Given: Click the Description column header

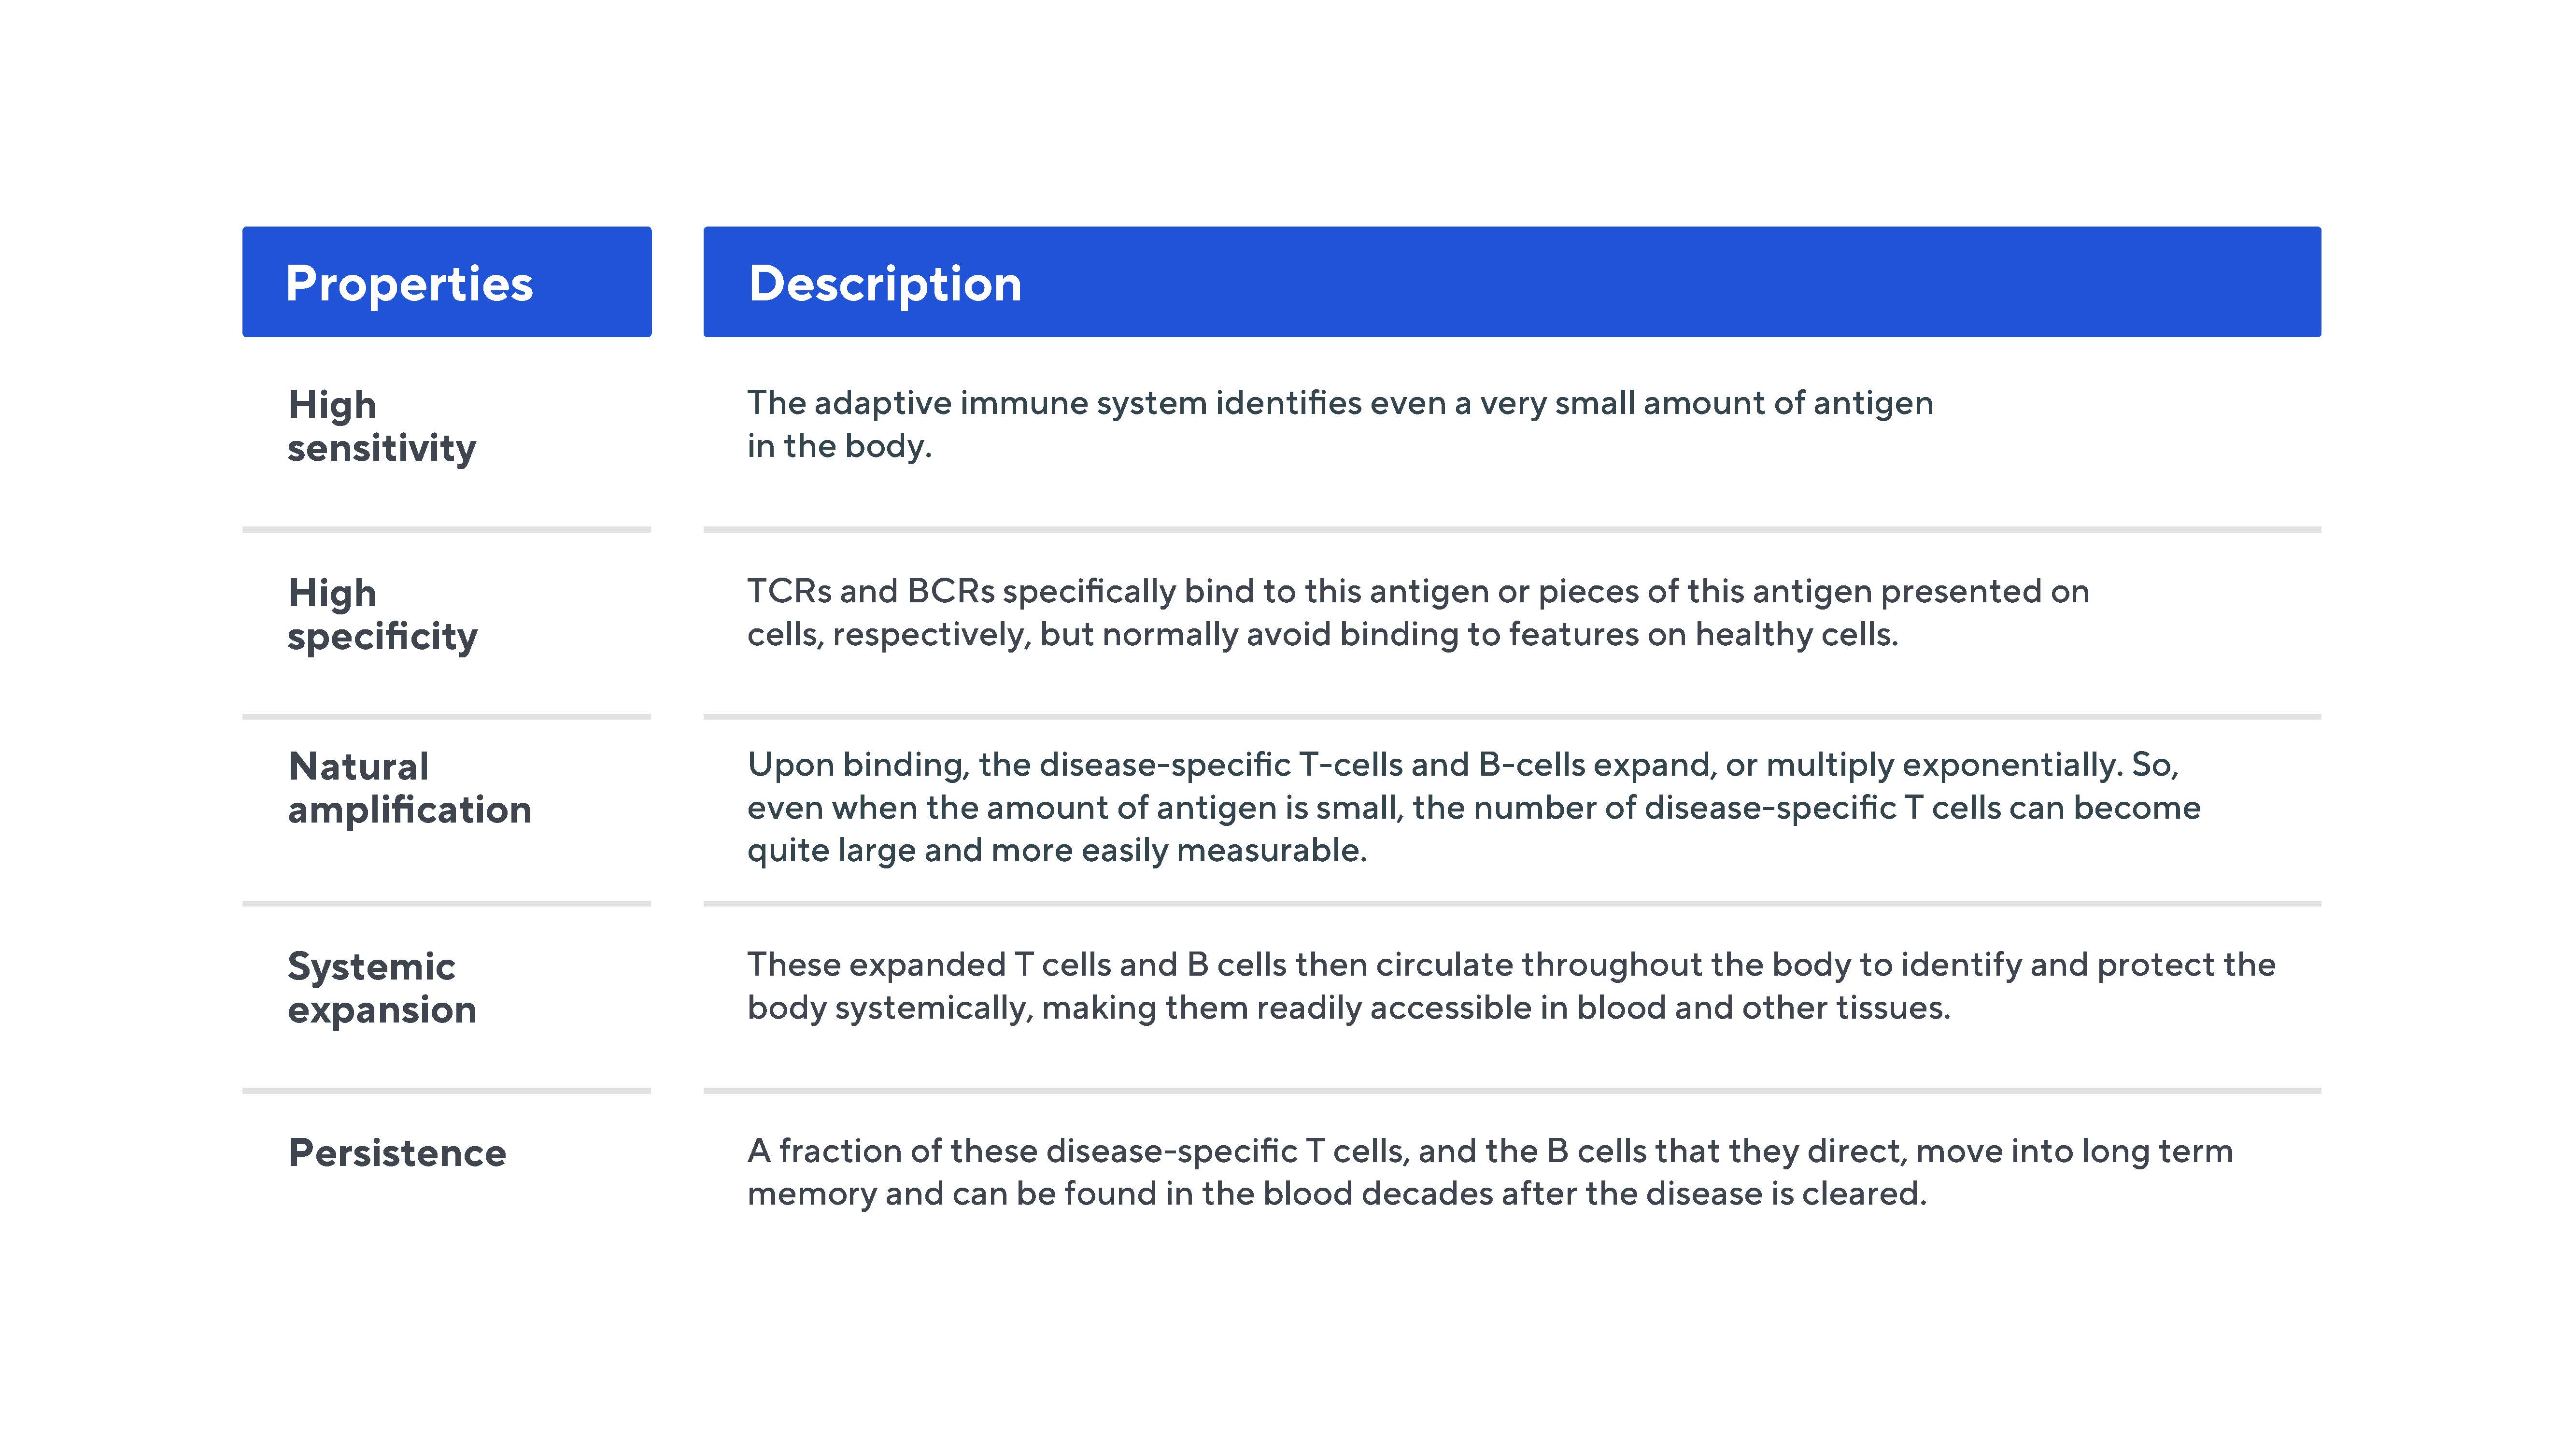Looking at the screenshot, I should pyautogui.click(x=885, y=283).
